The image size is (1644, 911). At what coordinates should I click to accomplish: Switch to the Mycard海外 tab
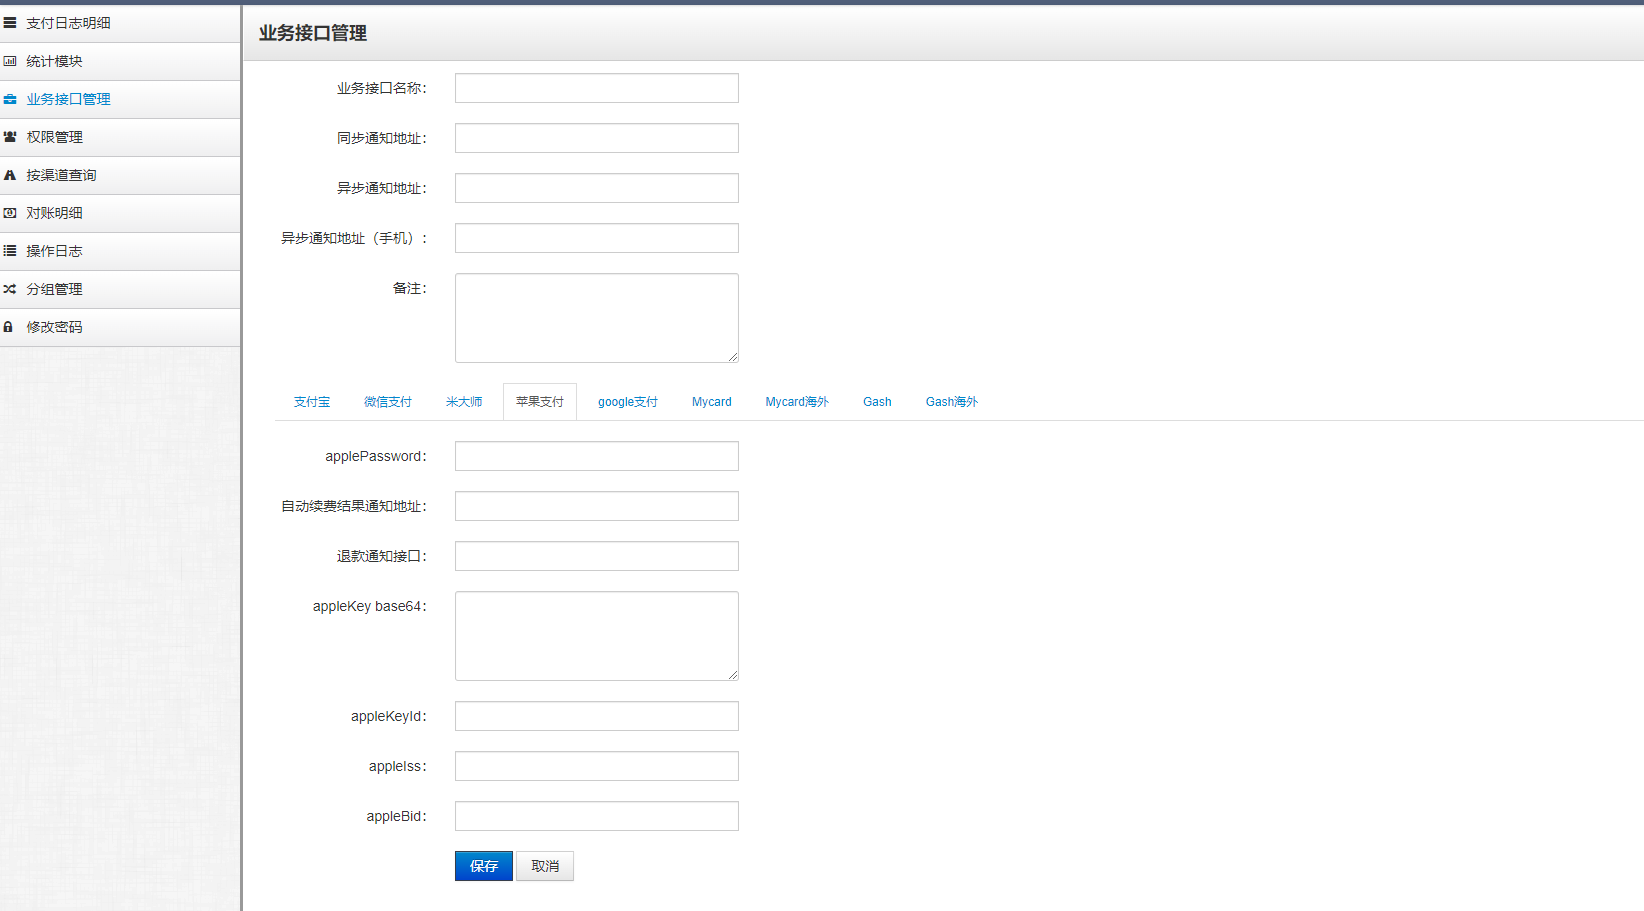(x=797, y=402)
